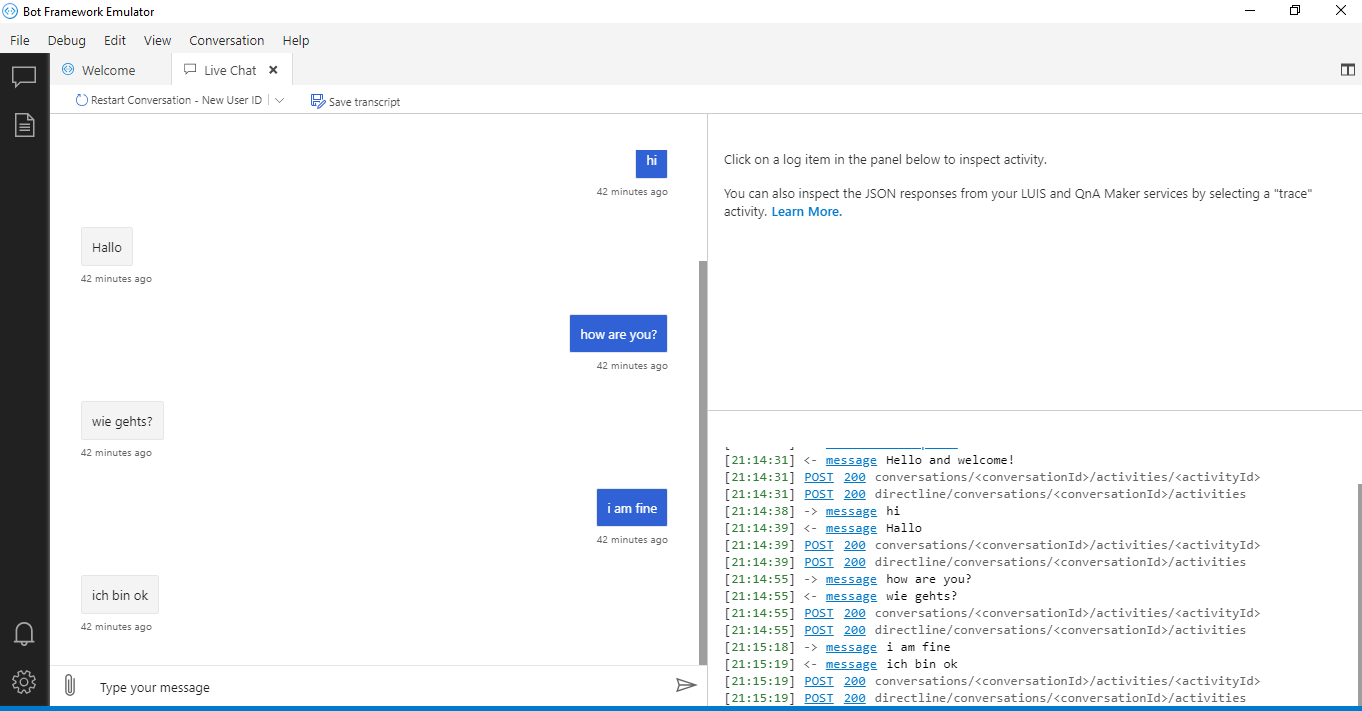Inspect message link for 'how are you?' log

pos(851,579)
